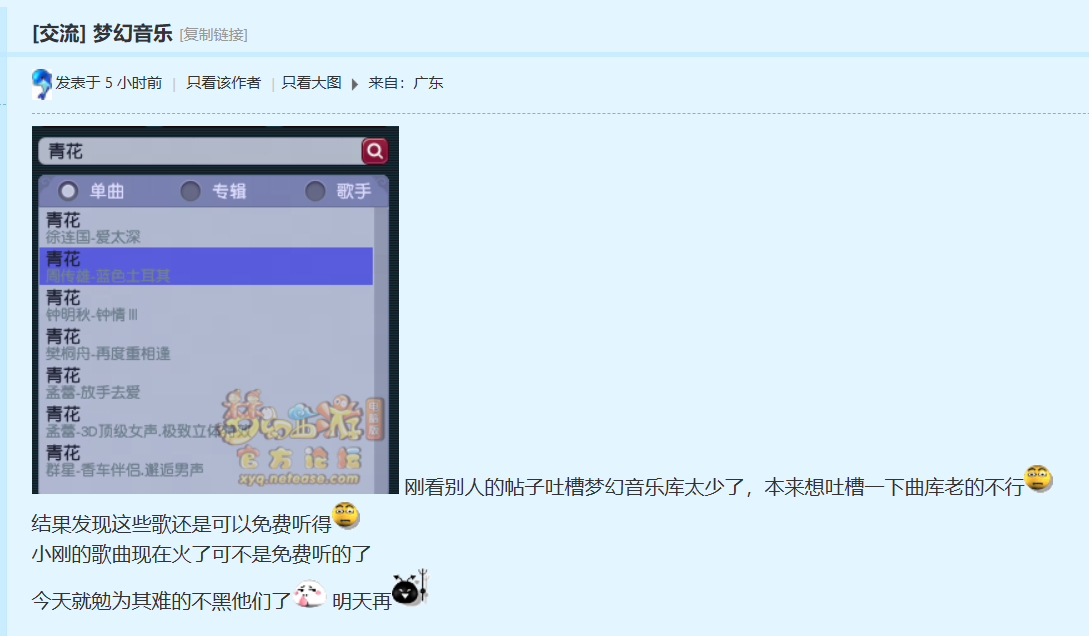Click the 发表于 5 小时前 timestamp
The image size is (1089, 636).
(109, 83)
